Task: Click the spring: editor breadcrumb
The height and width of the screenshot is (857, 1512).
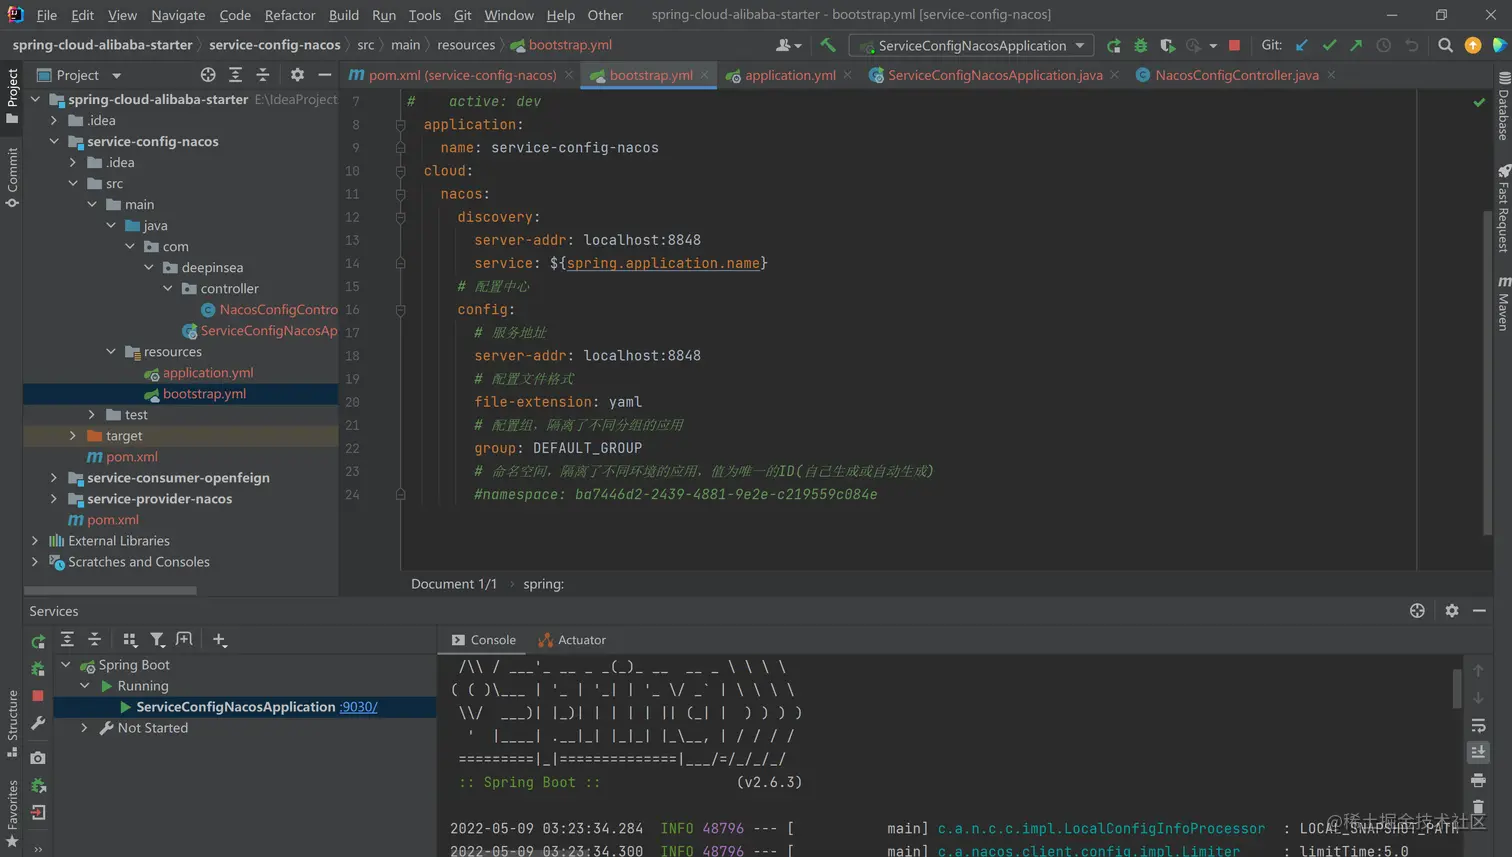Action: (x=543, y=584)
